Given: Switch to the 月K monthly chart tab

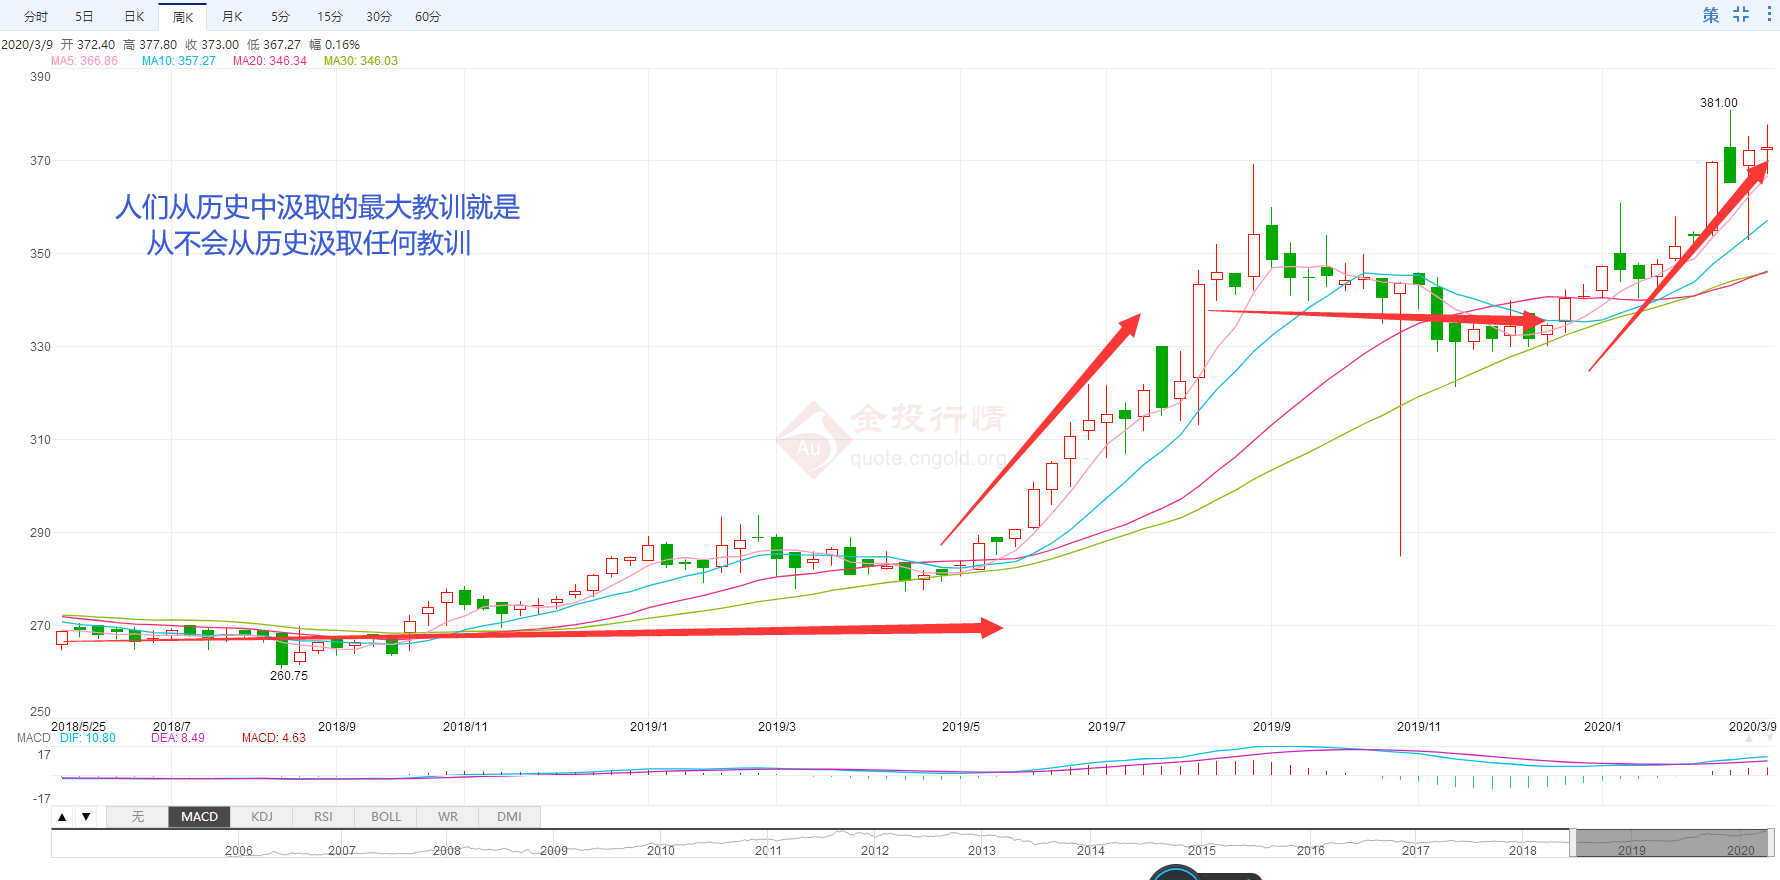Looking at the screenshot, I should (232, 17).
